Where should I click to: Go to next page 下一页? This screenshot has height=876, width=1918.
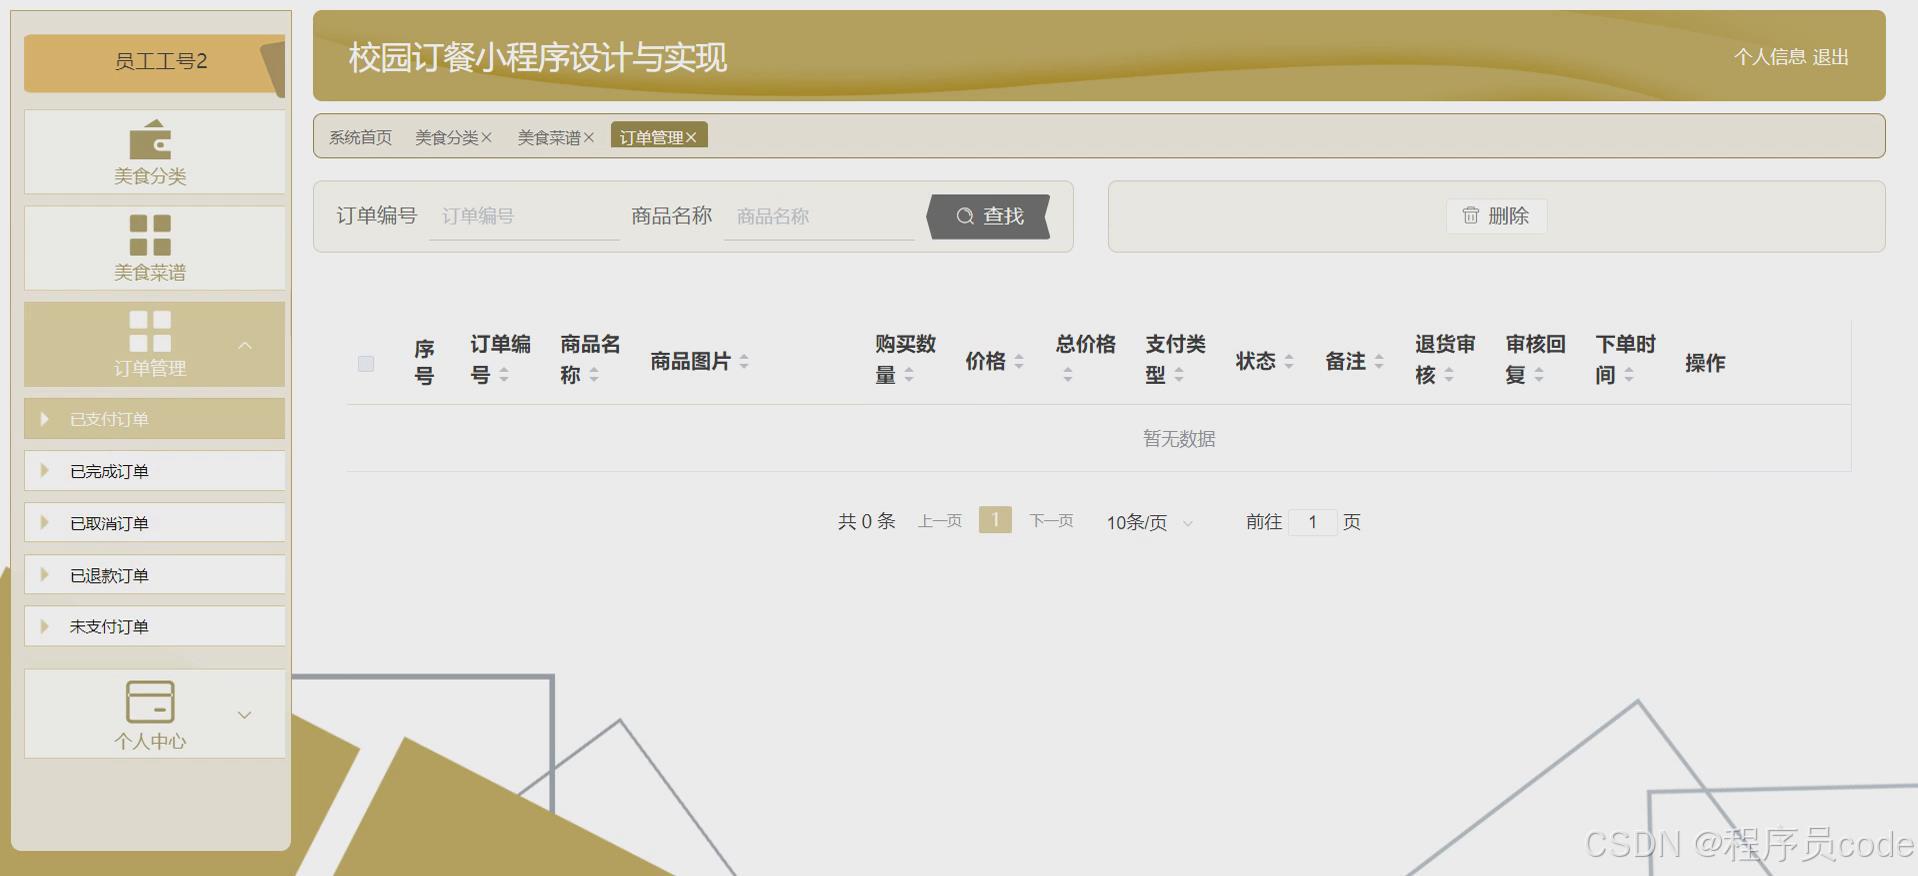click(x=1051, y=521)
